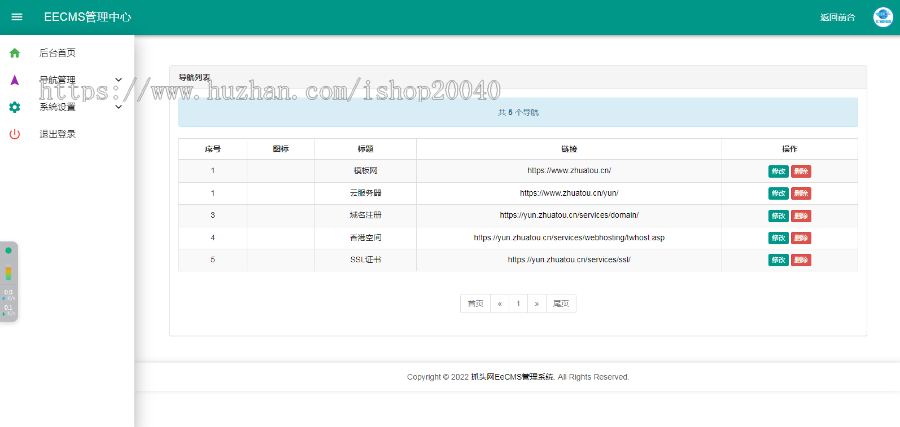Click the red power icon for logout
Viewport: 900px width, 427px height.
(x=15, y=134)
